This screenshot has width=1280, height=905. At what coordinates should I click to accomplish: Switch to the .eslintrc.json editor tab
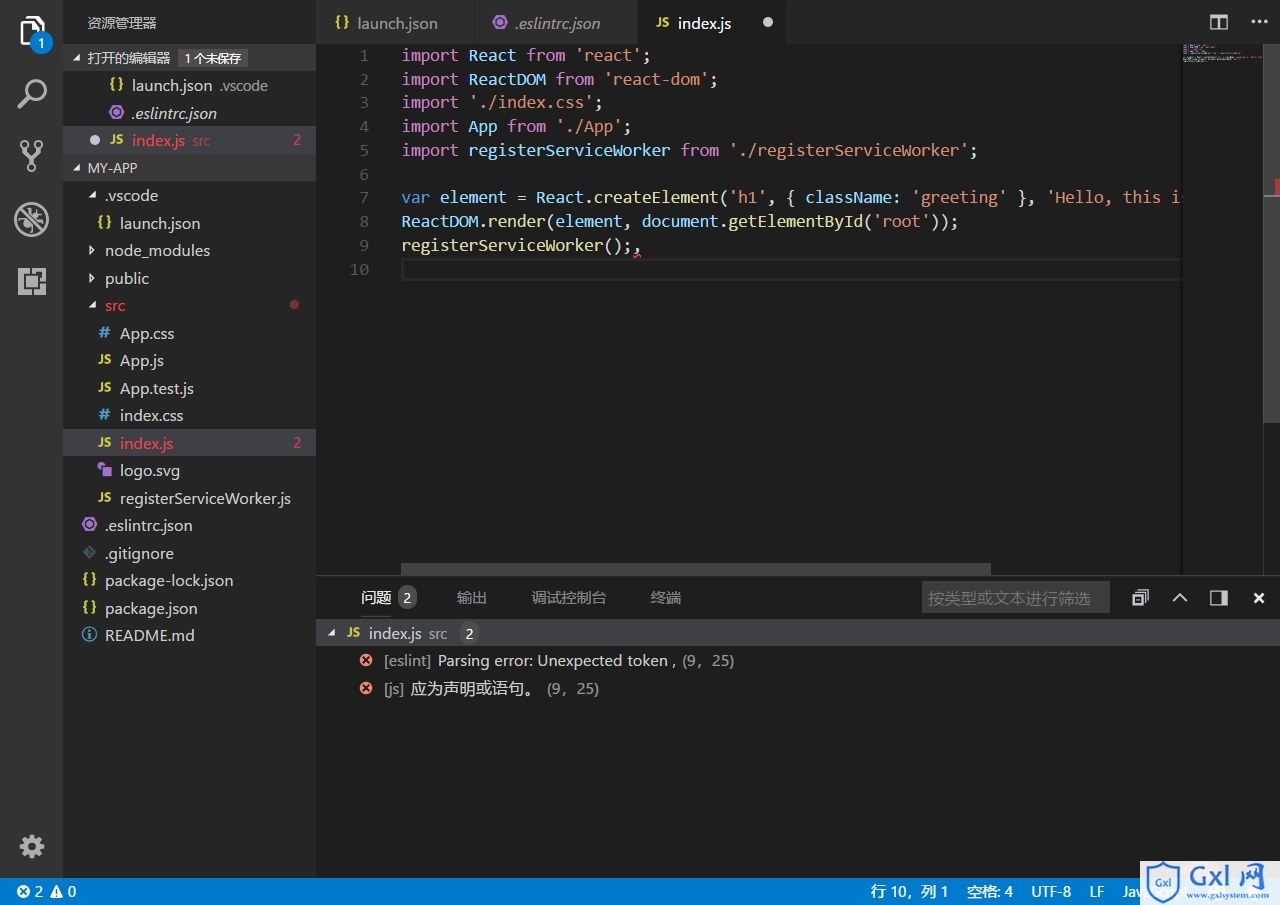pyautogui.click(x=557, y=22)
